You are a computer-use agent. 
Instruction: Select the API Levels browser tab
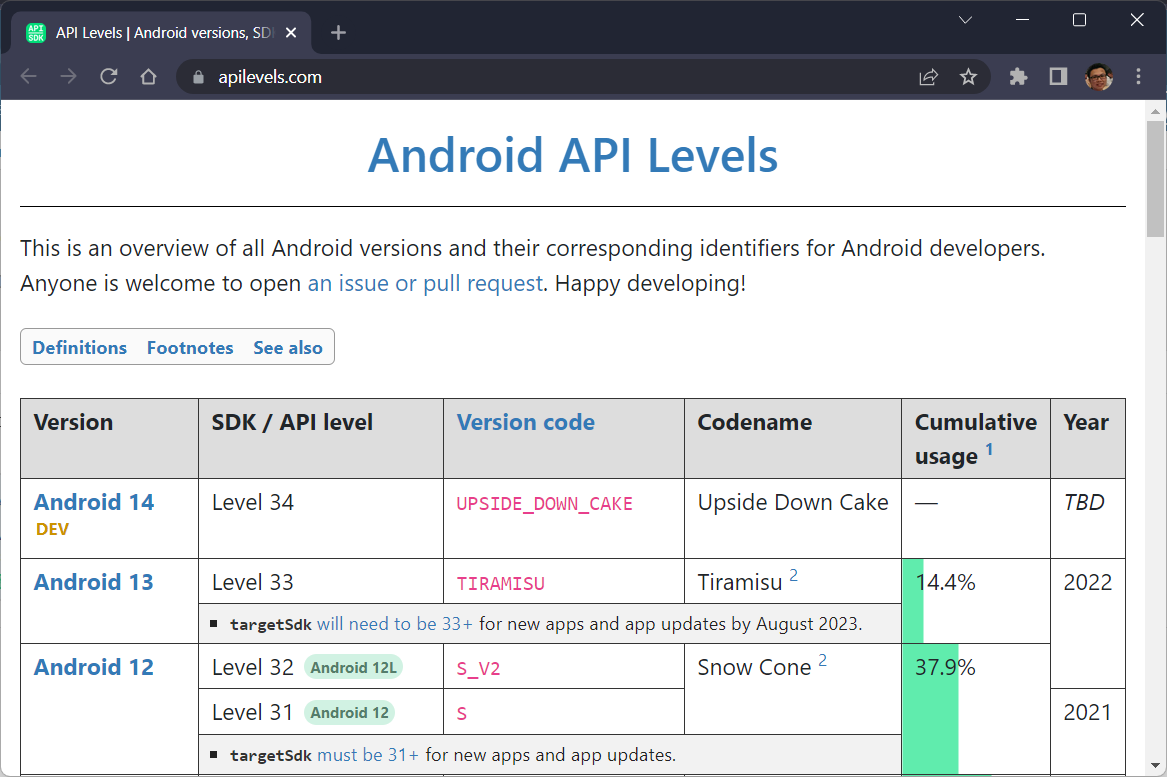click(162, 33)
